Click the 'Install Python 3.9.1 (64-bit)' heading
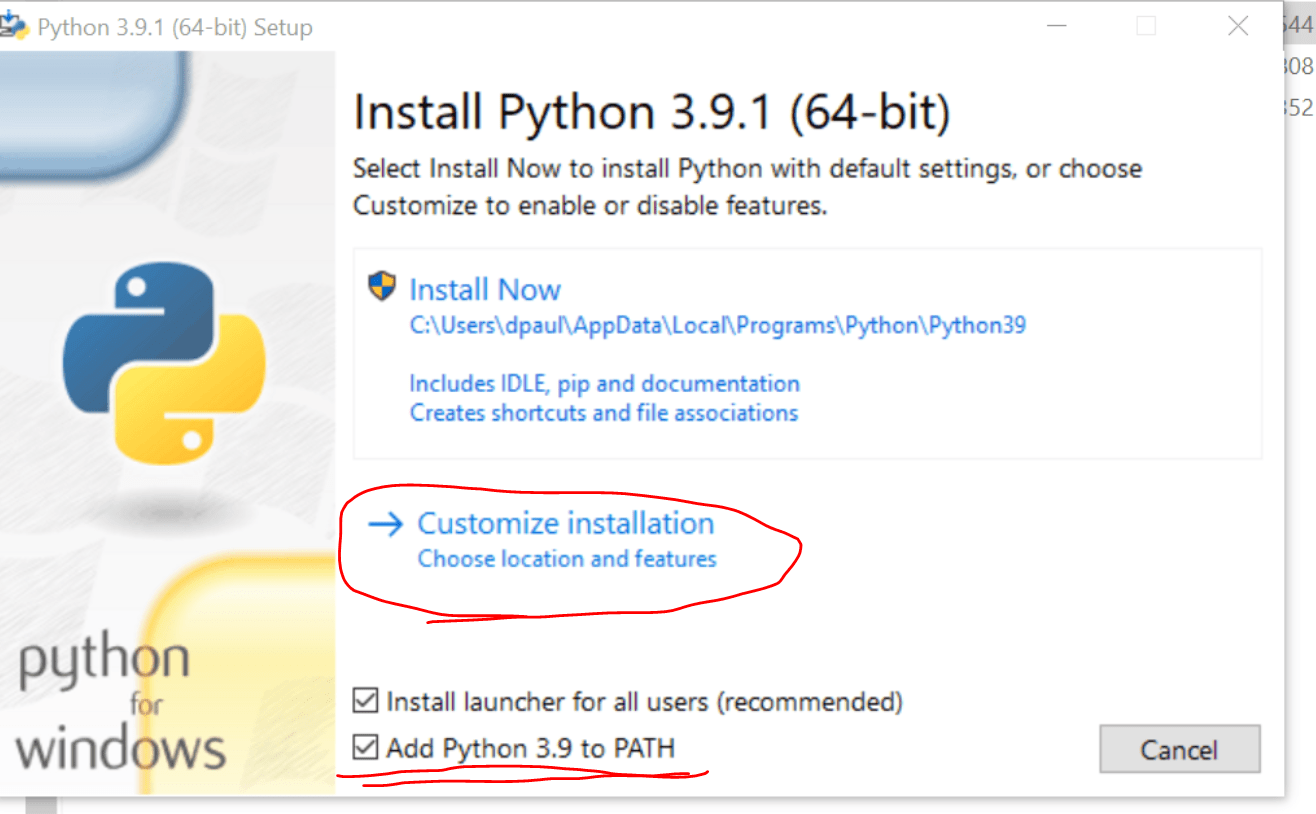The height and width of the screenshot is (814, 1316). click(x=651, y=112)
